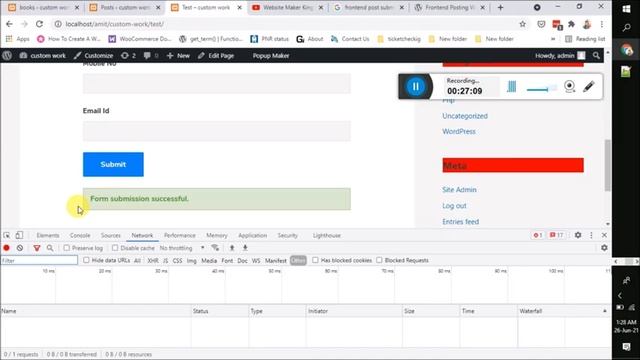Screen dimensions: 640x360
Task: Filter requests by XHR
Action: (153, 260)
